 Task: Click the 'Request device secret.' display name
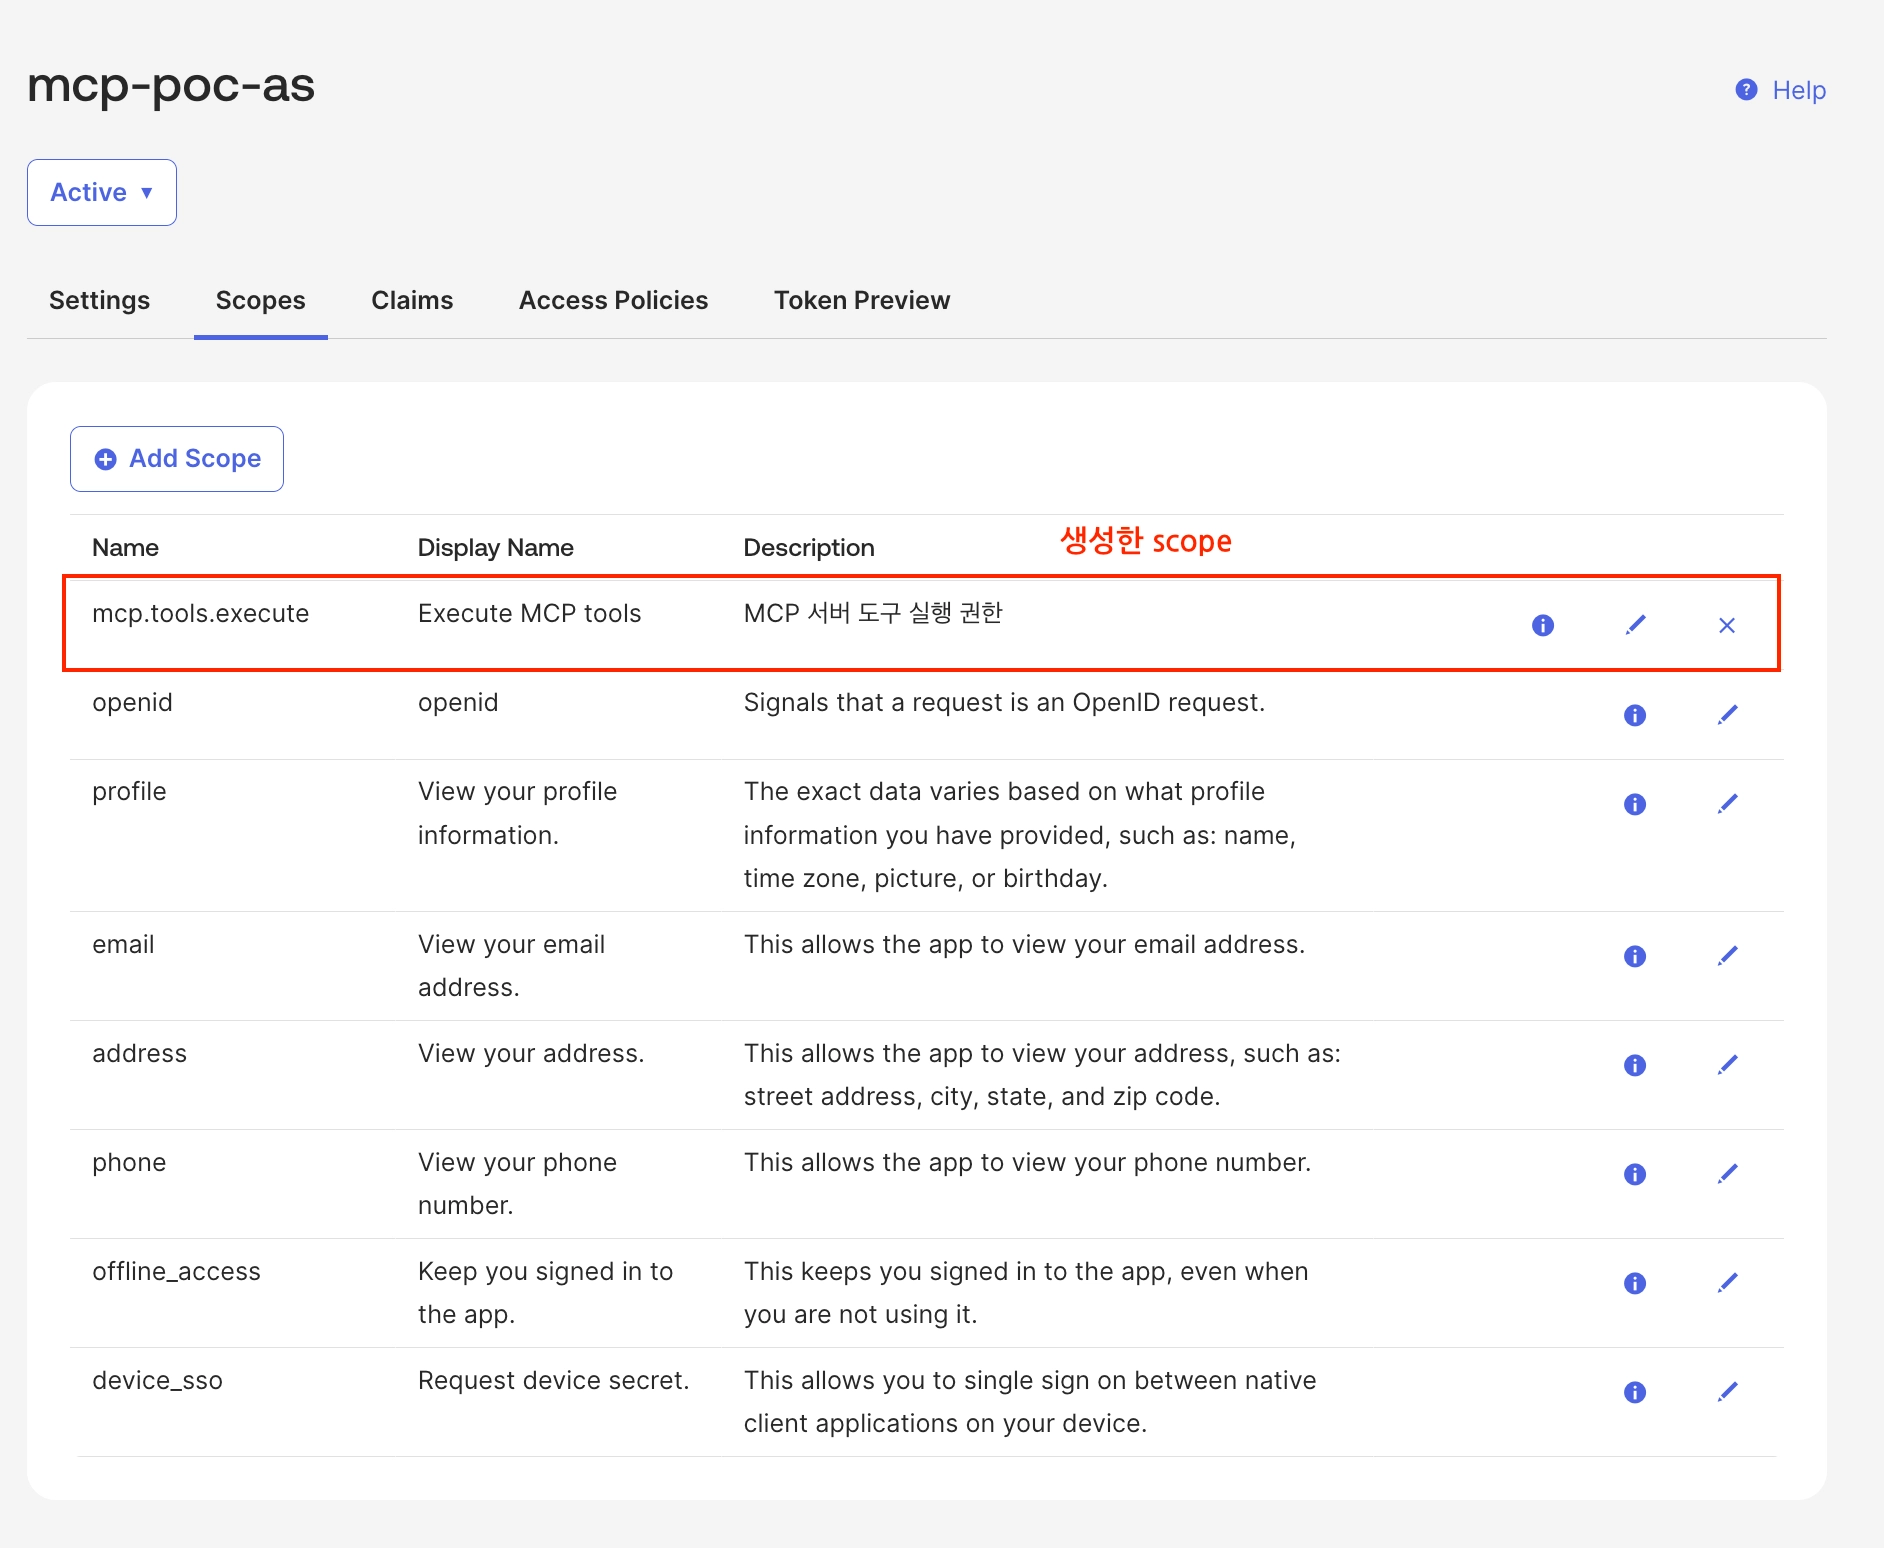554,1380
